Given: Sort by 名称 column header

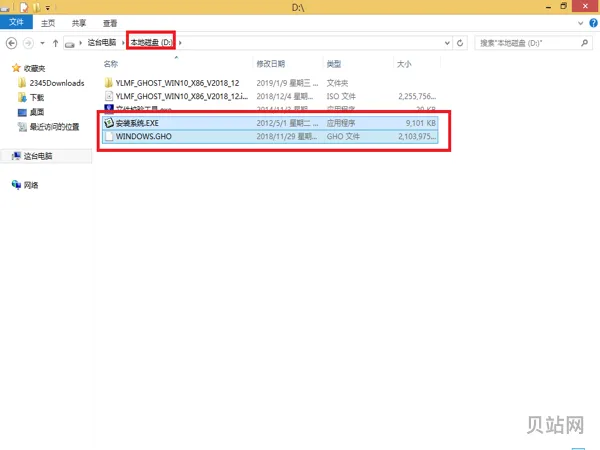Looking at the screenshot, I should pyautogui.click(x=111, y=64).
